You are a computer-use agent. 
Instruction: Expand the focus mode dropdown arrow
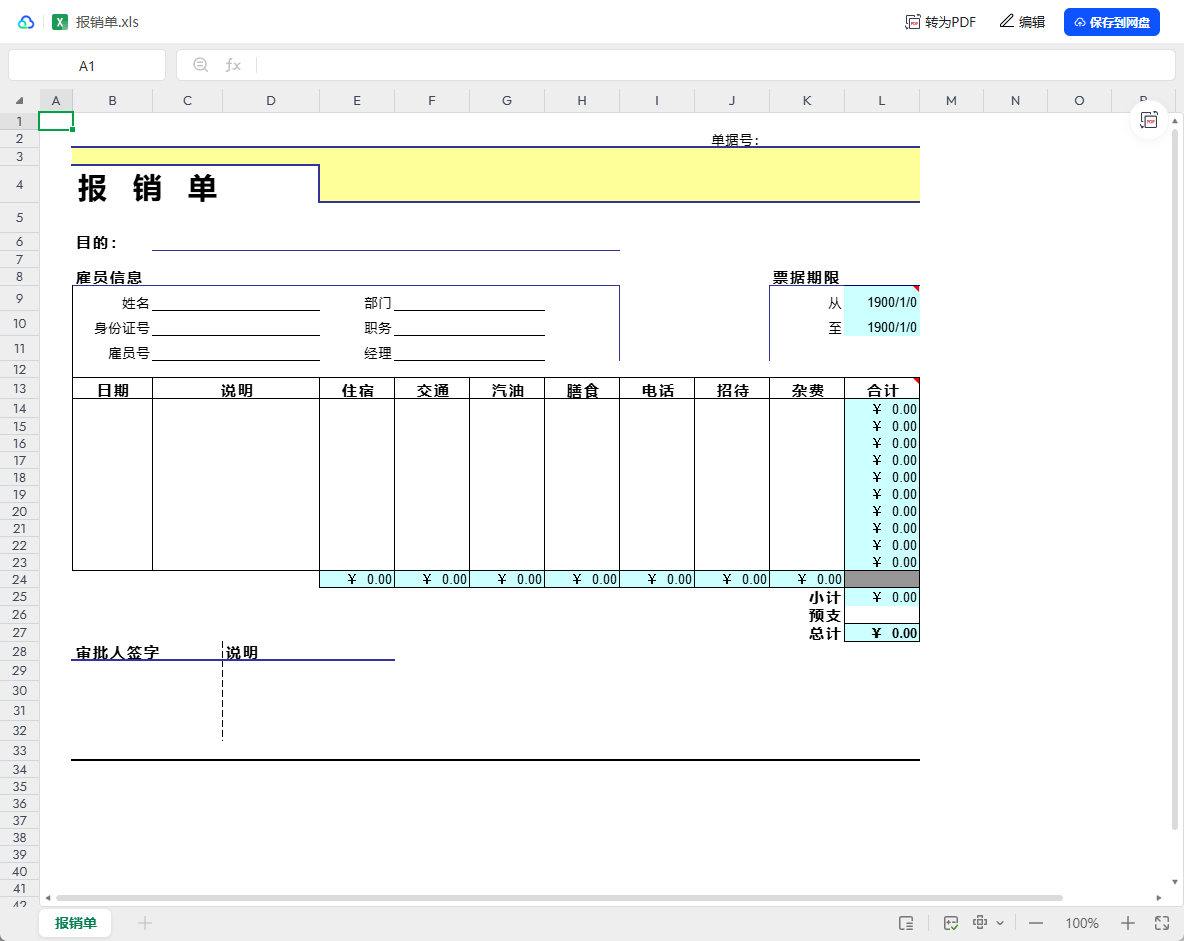point(1000,923)
